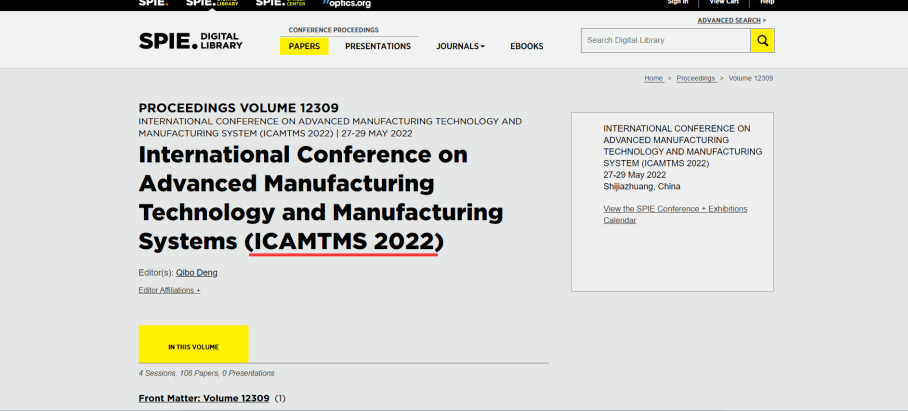Go to the Home breadcrumb
This screenshot has height=411, width=908.
pos(653,78)
